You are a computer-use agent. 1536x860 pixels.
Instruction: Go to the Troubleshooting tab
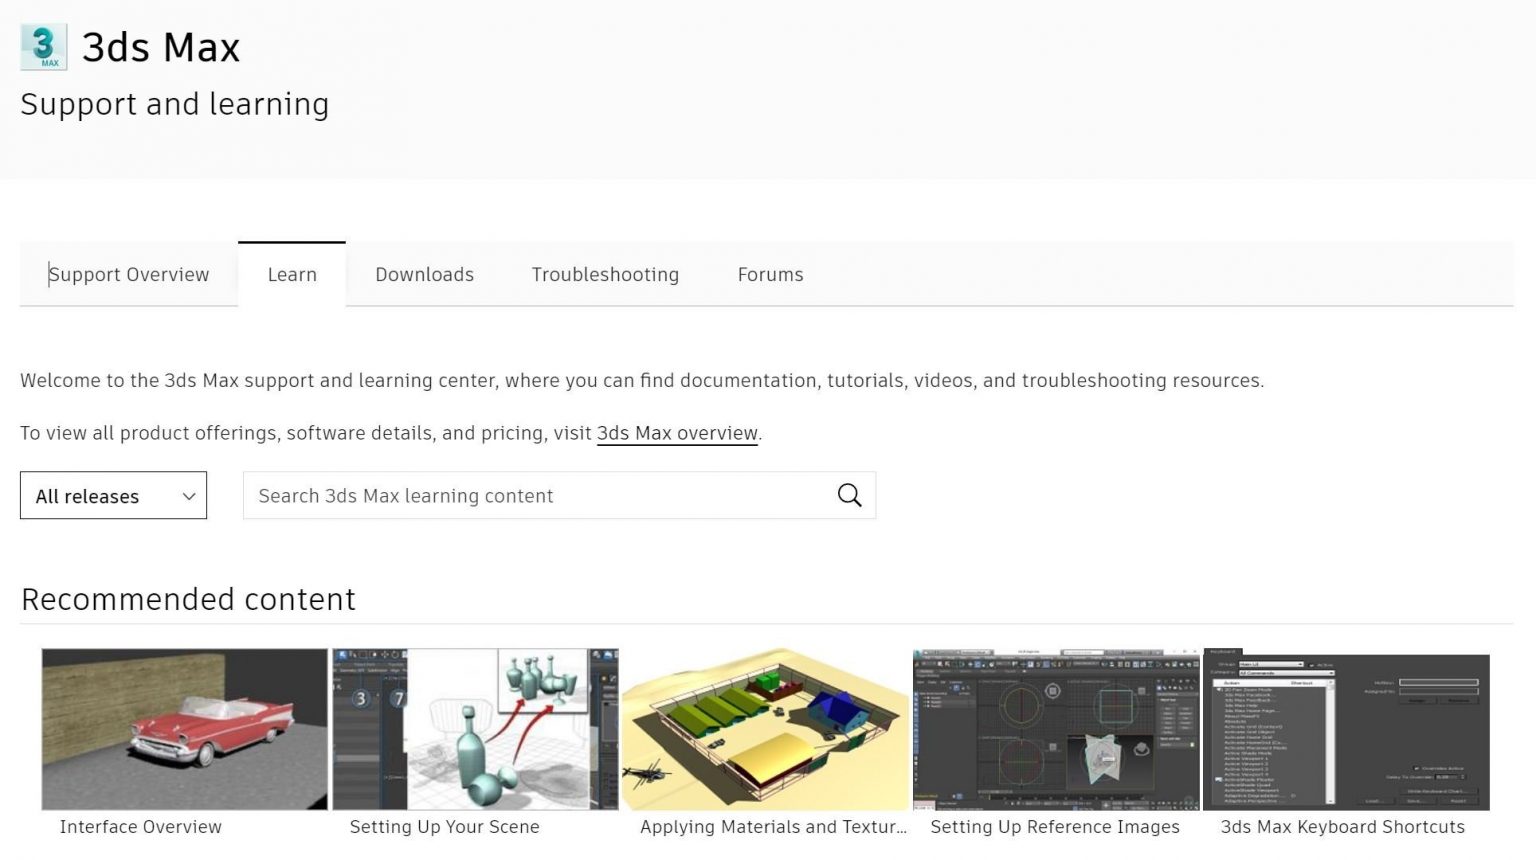click(605, 274)
